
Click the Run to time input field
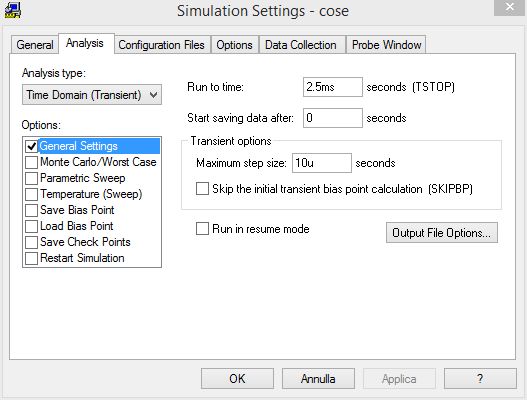[333, 87]
